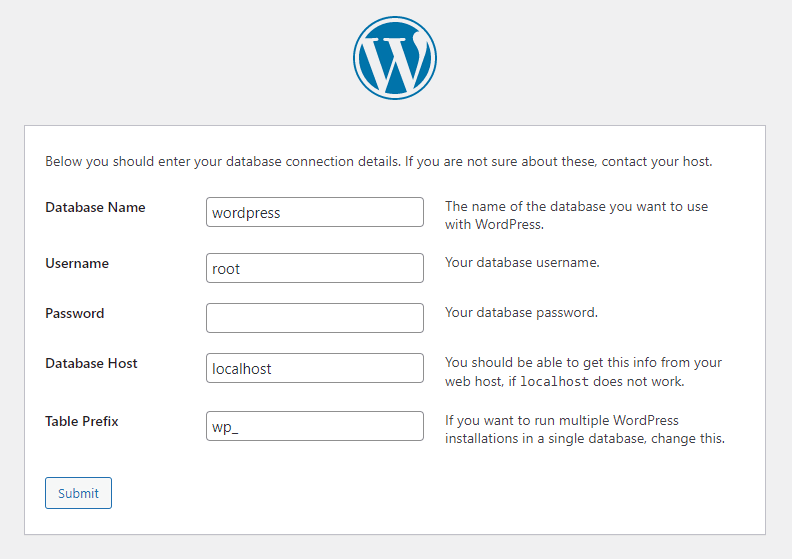Click the "Username" label text
The image size is (792, 559).
pyautogui.click(x=77, y=263)
